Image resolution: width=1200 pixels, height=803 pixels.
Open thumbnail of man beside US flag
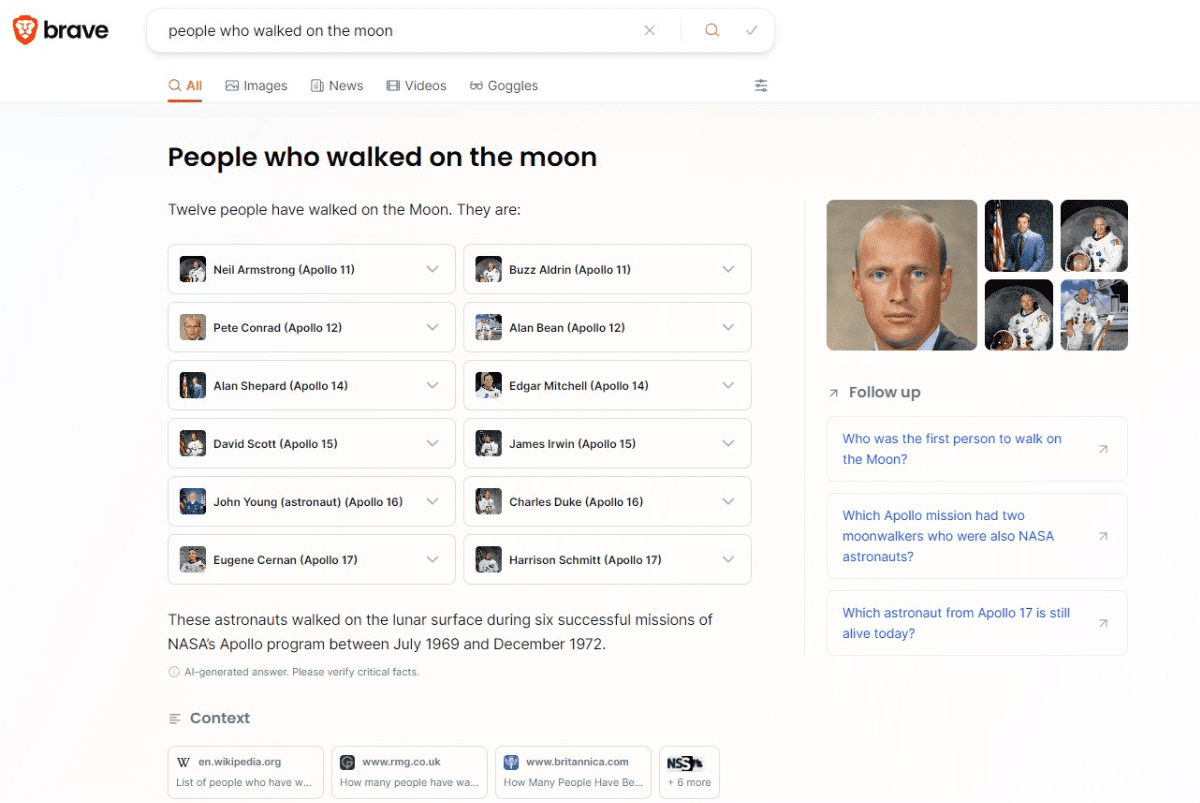click(x=1019, y=236)
